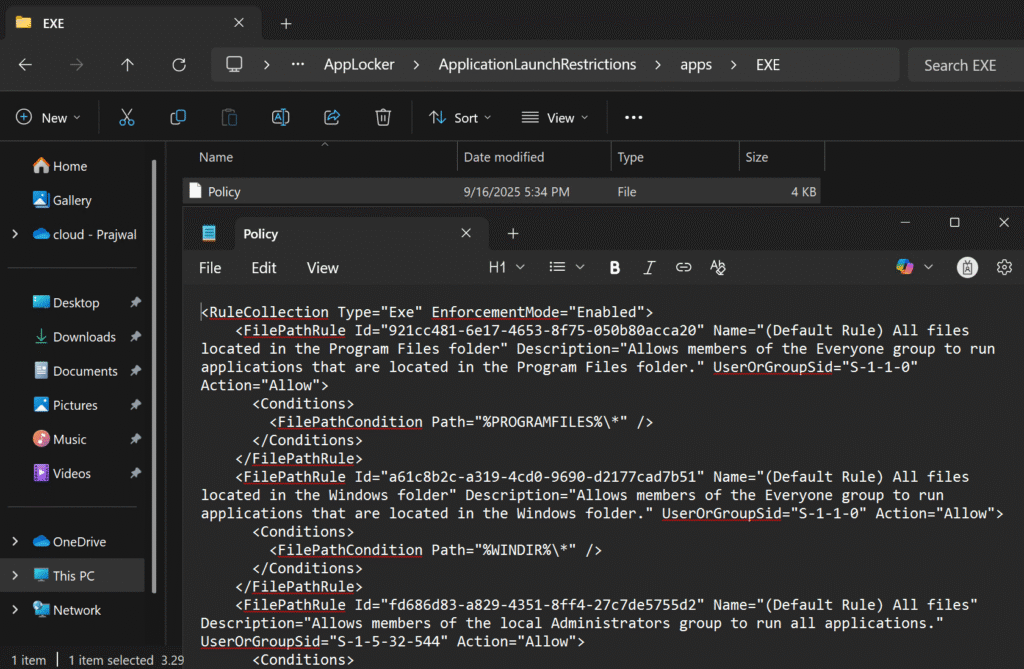Go back with the Back arrow
This screenshot has height=669, width=1024.
click(25, 65)
